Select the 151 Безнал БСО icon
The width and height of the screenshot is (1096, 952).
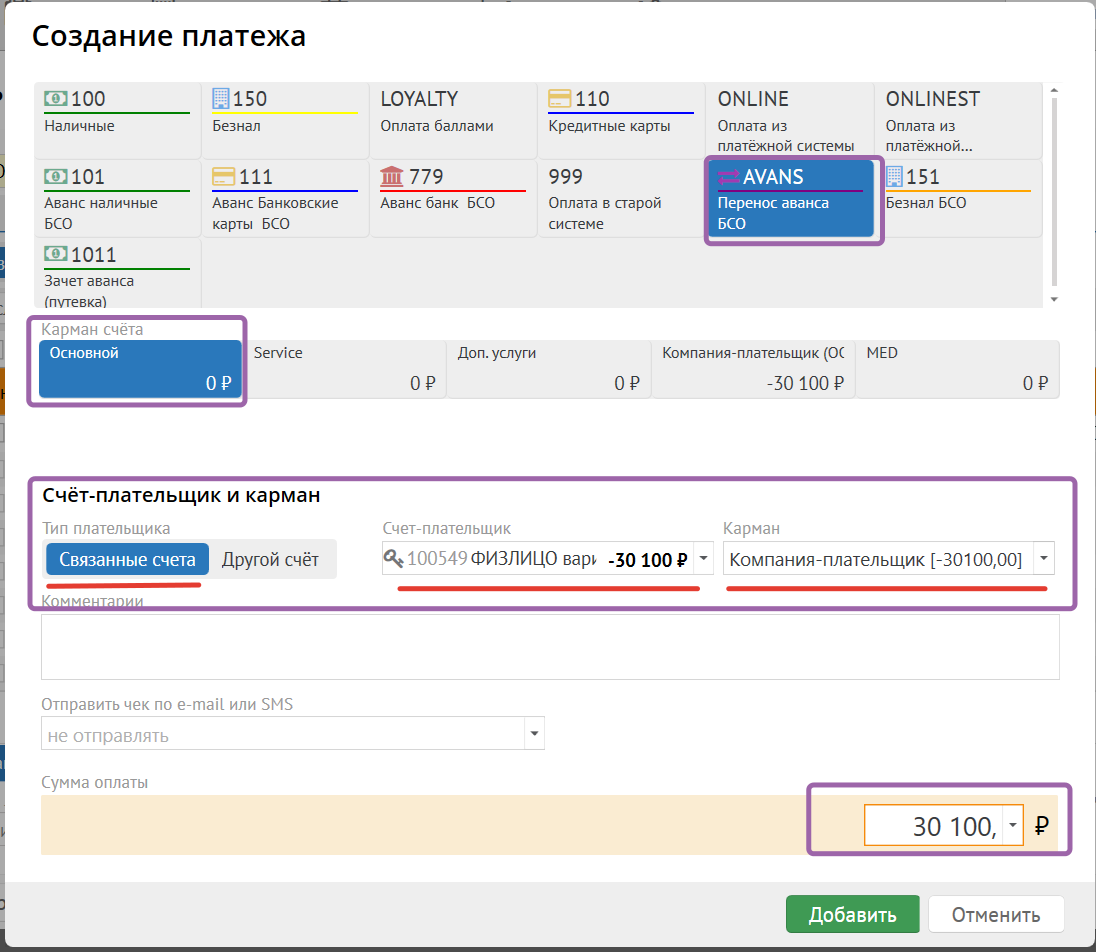894,177
